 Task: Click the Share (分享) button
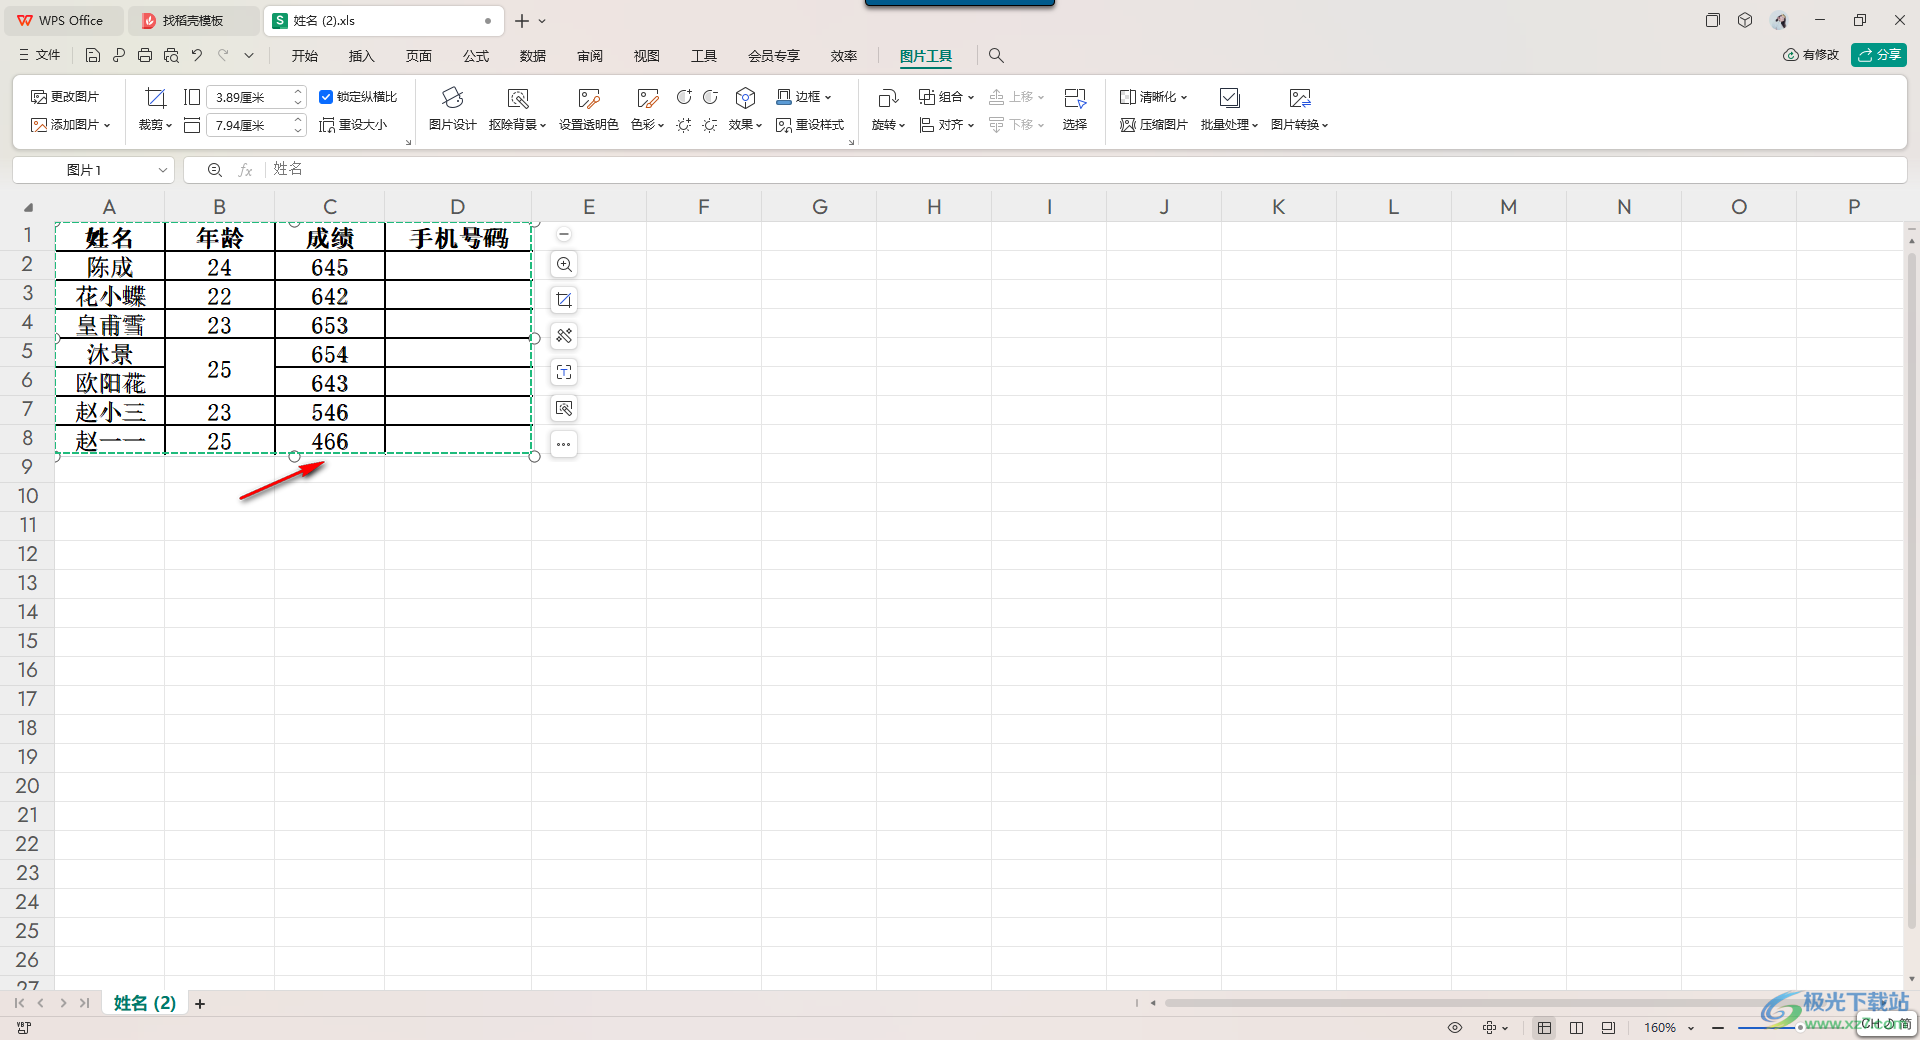(x=1879, y=55)
